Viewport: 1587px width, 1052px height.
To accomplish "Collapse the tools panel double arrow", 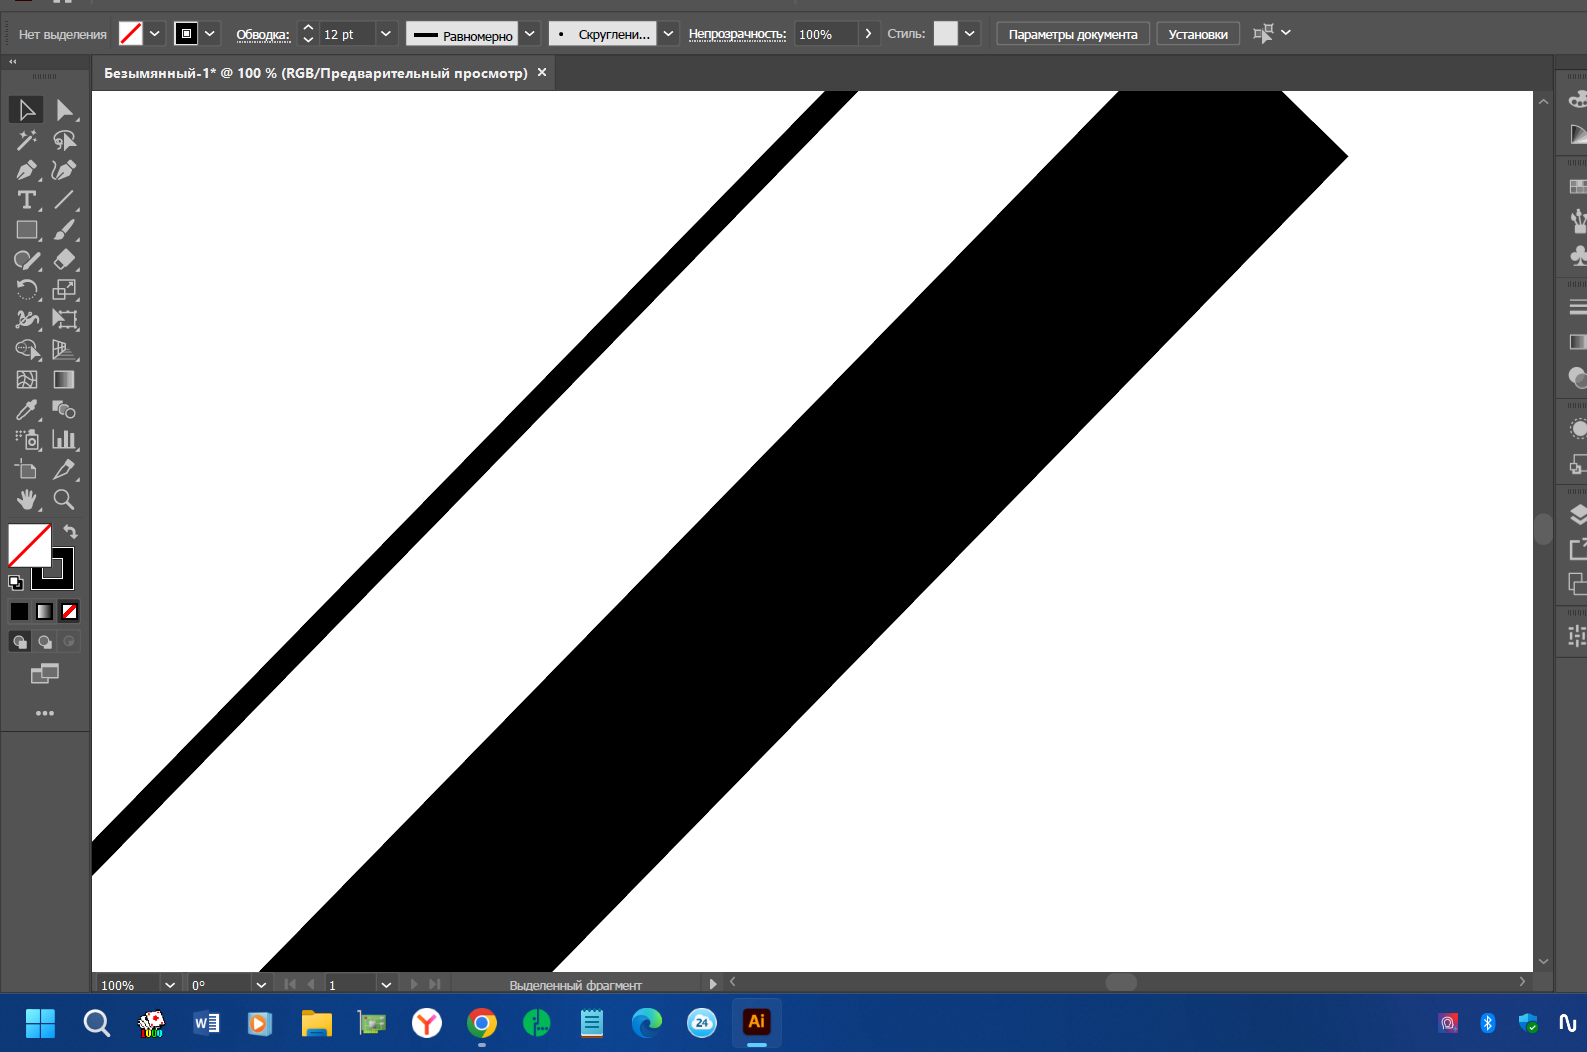I will [x=13, y=62].
